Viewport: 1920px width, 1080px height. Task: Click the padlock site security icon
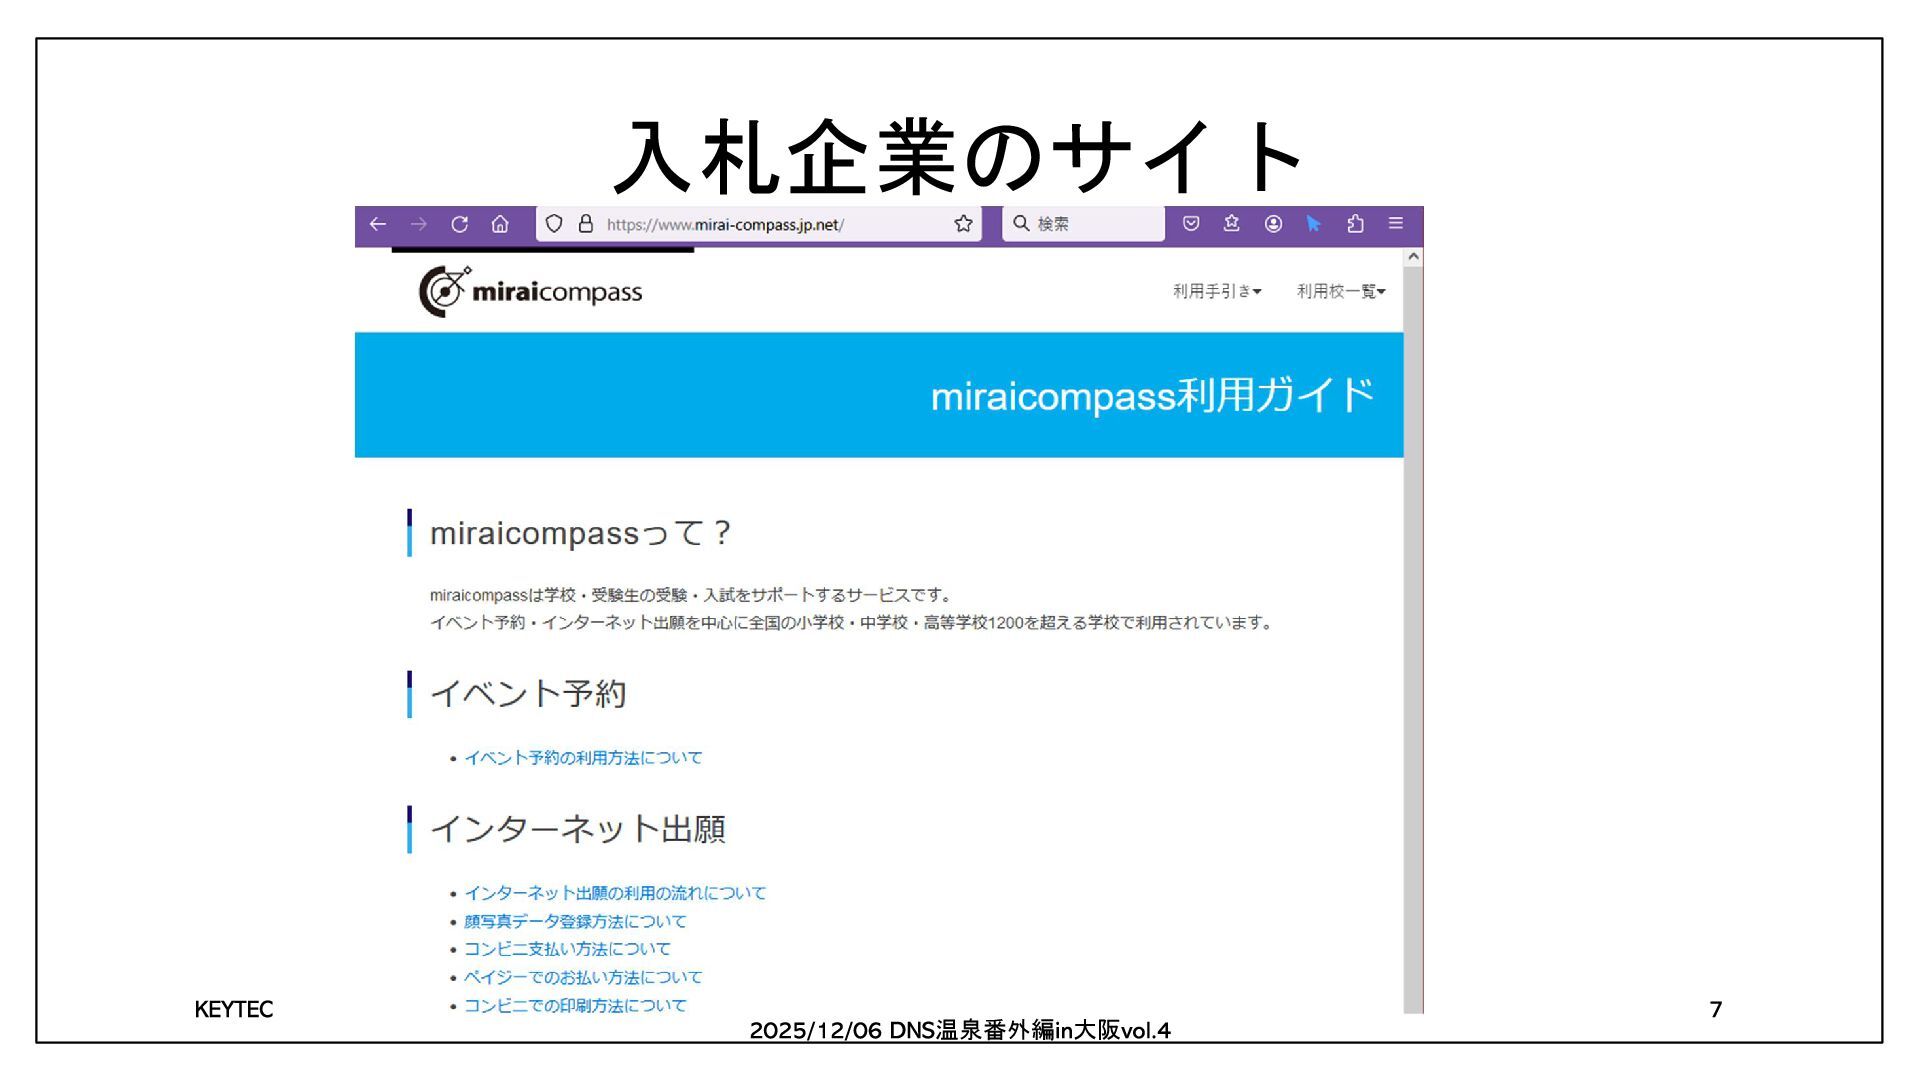pos(586,224)
